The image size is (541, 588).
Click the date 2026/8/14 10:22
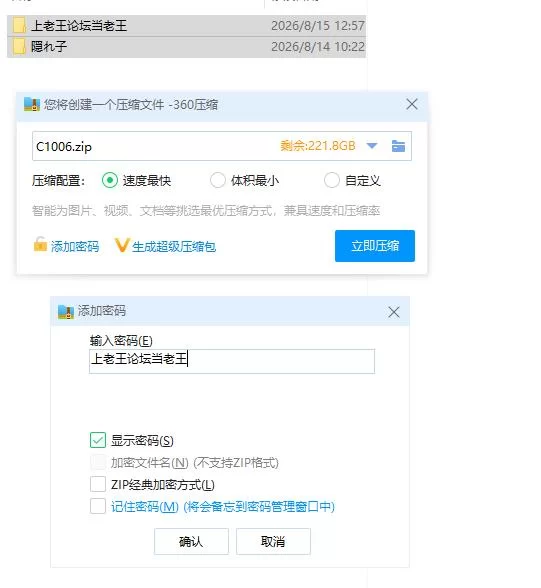click(318, 47)
